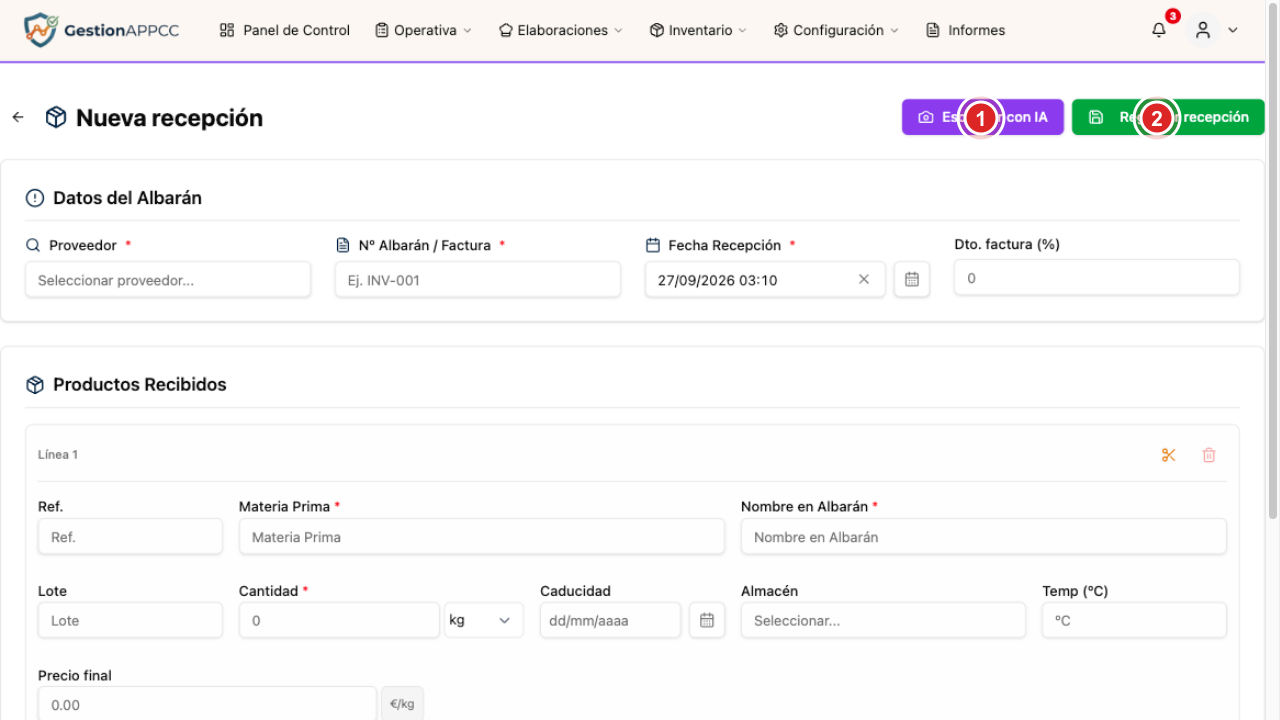Select a supplier in Proveedor field
The height and width of the screenshot is (720, 1280).
coord(168,280)
